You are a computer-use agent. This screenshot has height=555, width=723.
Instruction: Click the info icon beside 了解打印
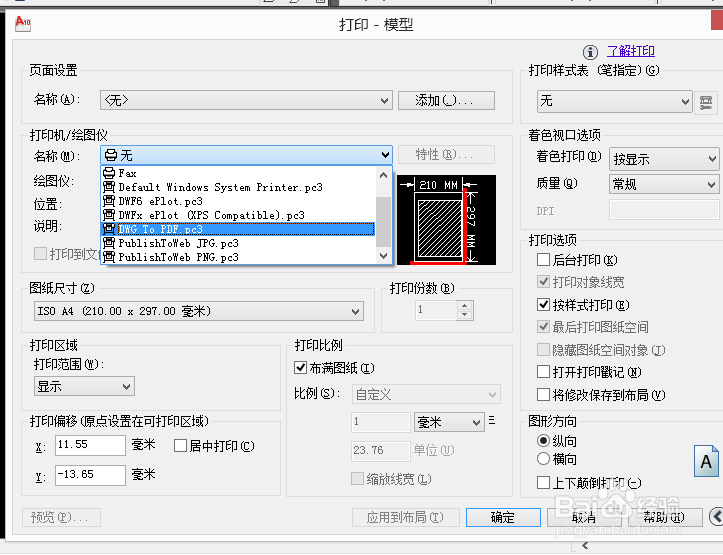click(x=590, y=52)
